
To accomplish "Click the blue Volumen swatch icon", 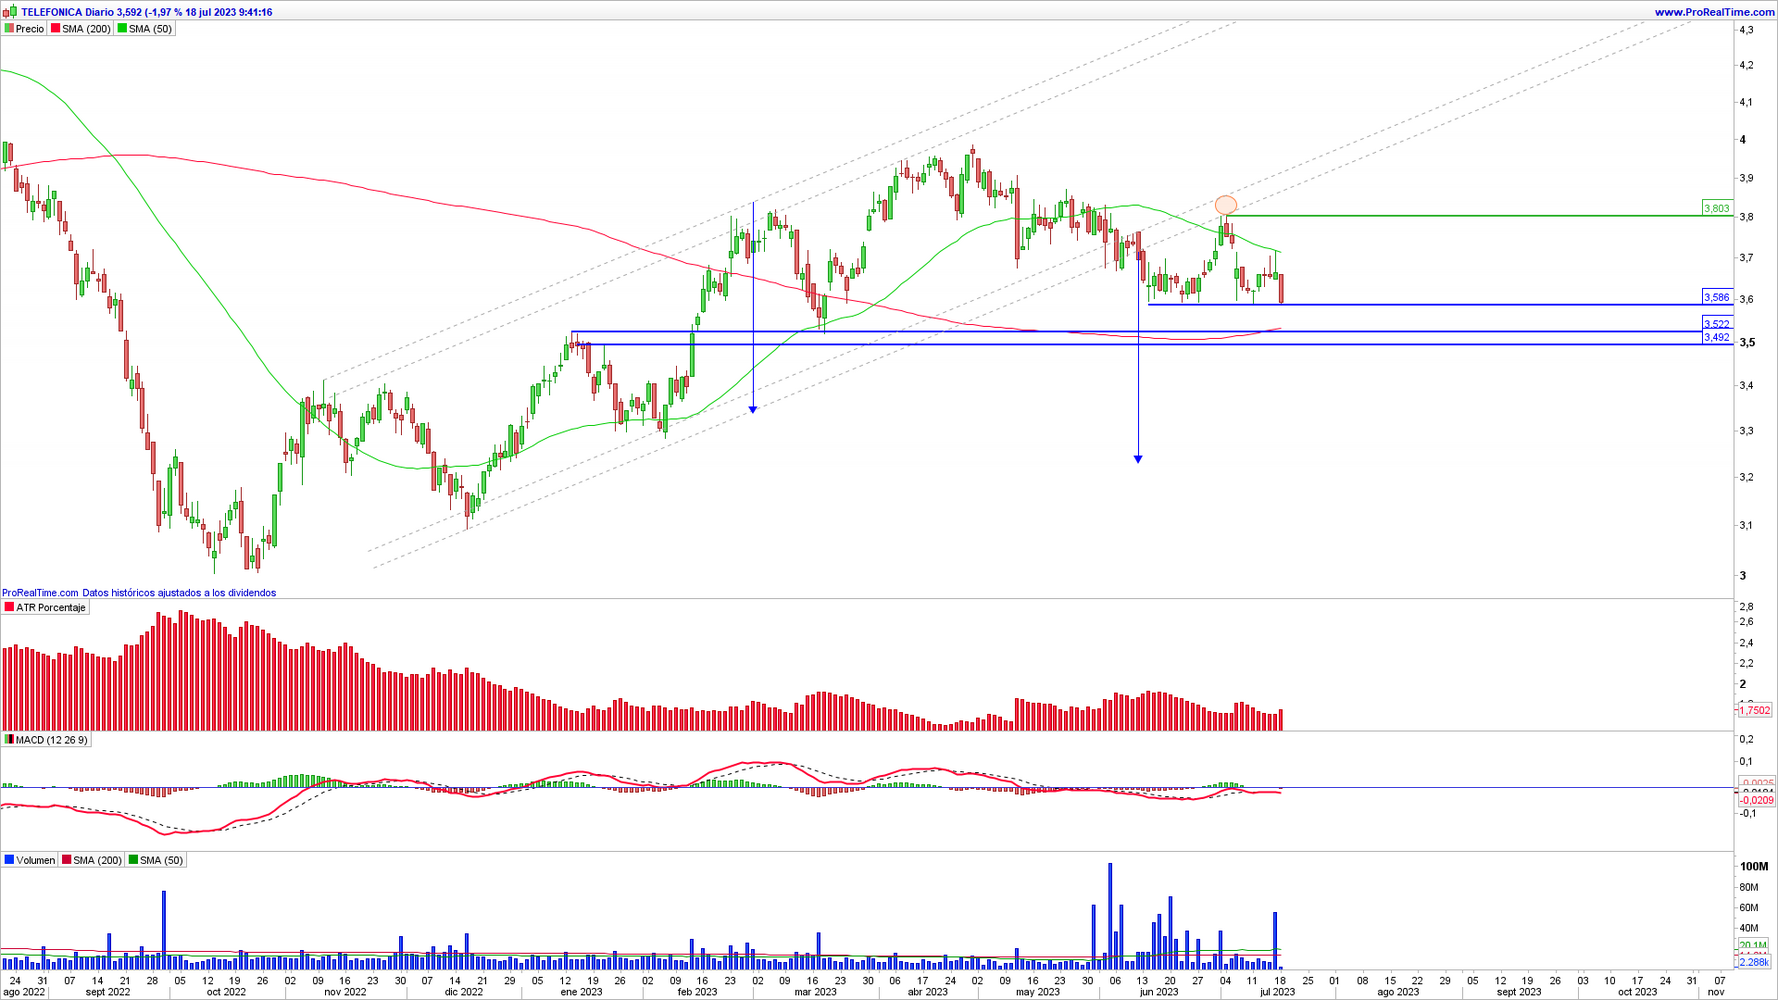I will pos(9,860).
